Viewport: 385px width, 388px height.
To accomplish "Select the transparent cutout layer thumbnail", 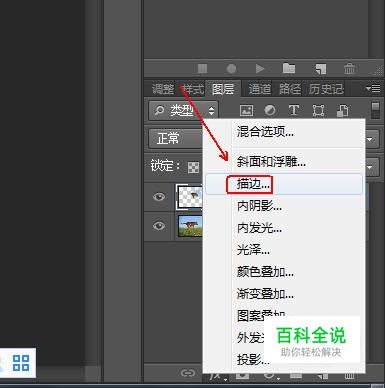I will click(x=190, y=197).
